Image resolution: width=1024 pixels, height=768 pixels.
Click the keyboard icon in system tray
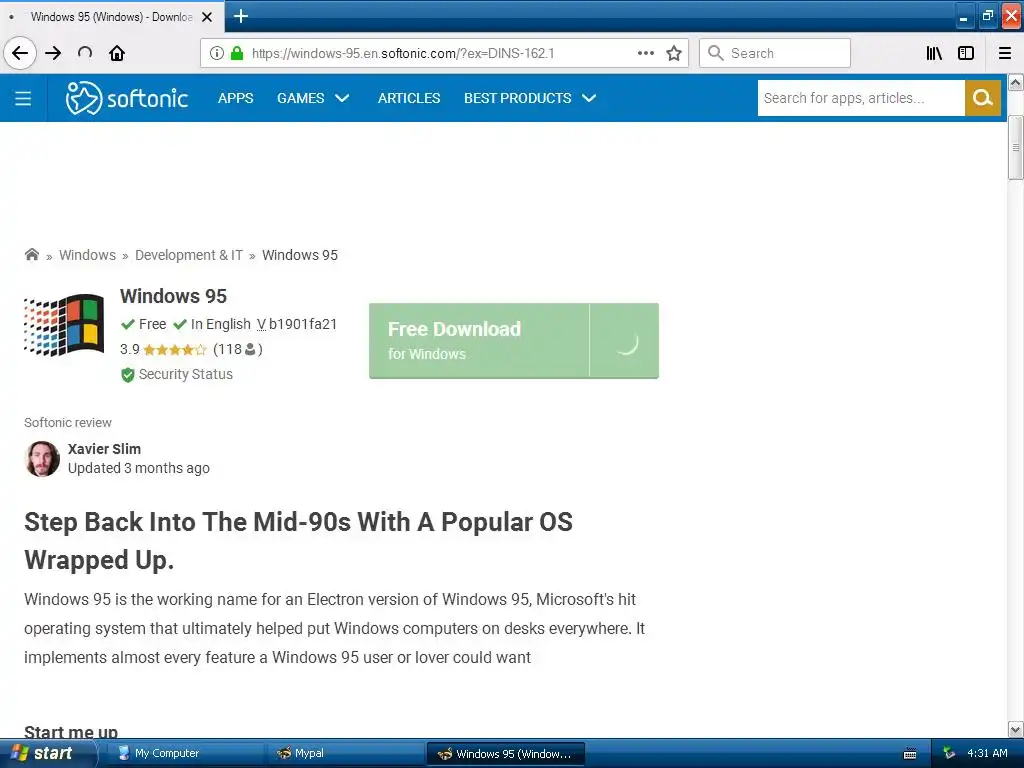[910, 754]
